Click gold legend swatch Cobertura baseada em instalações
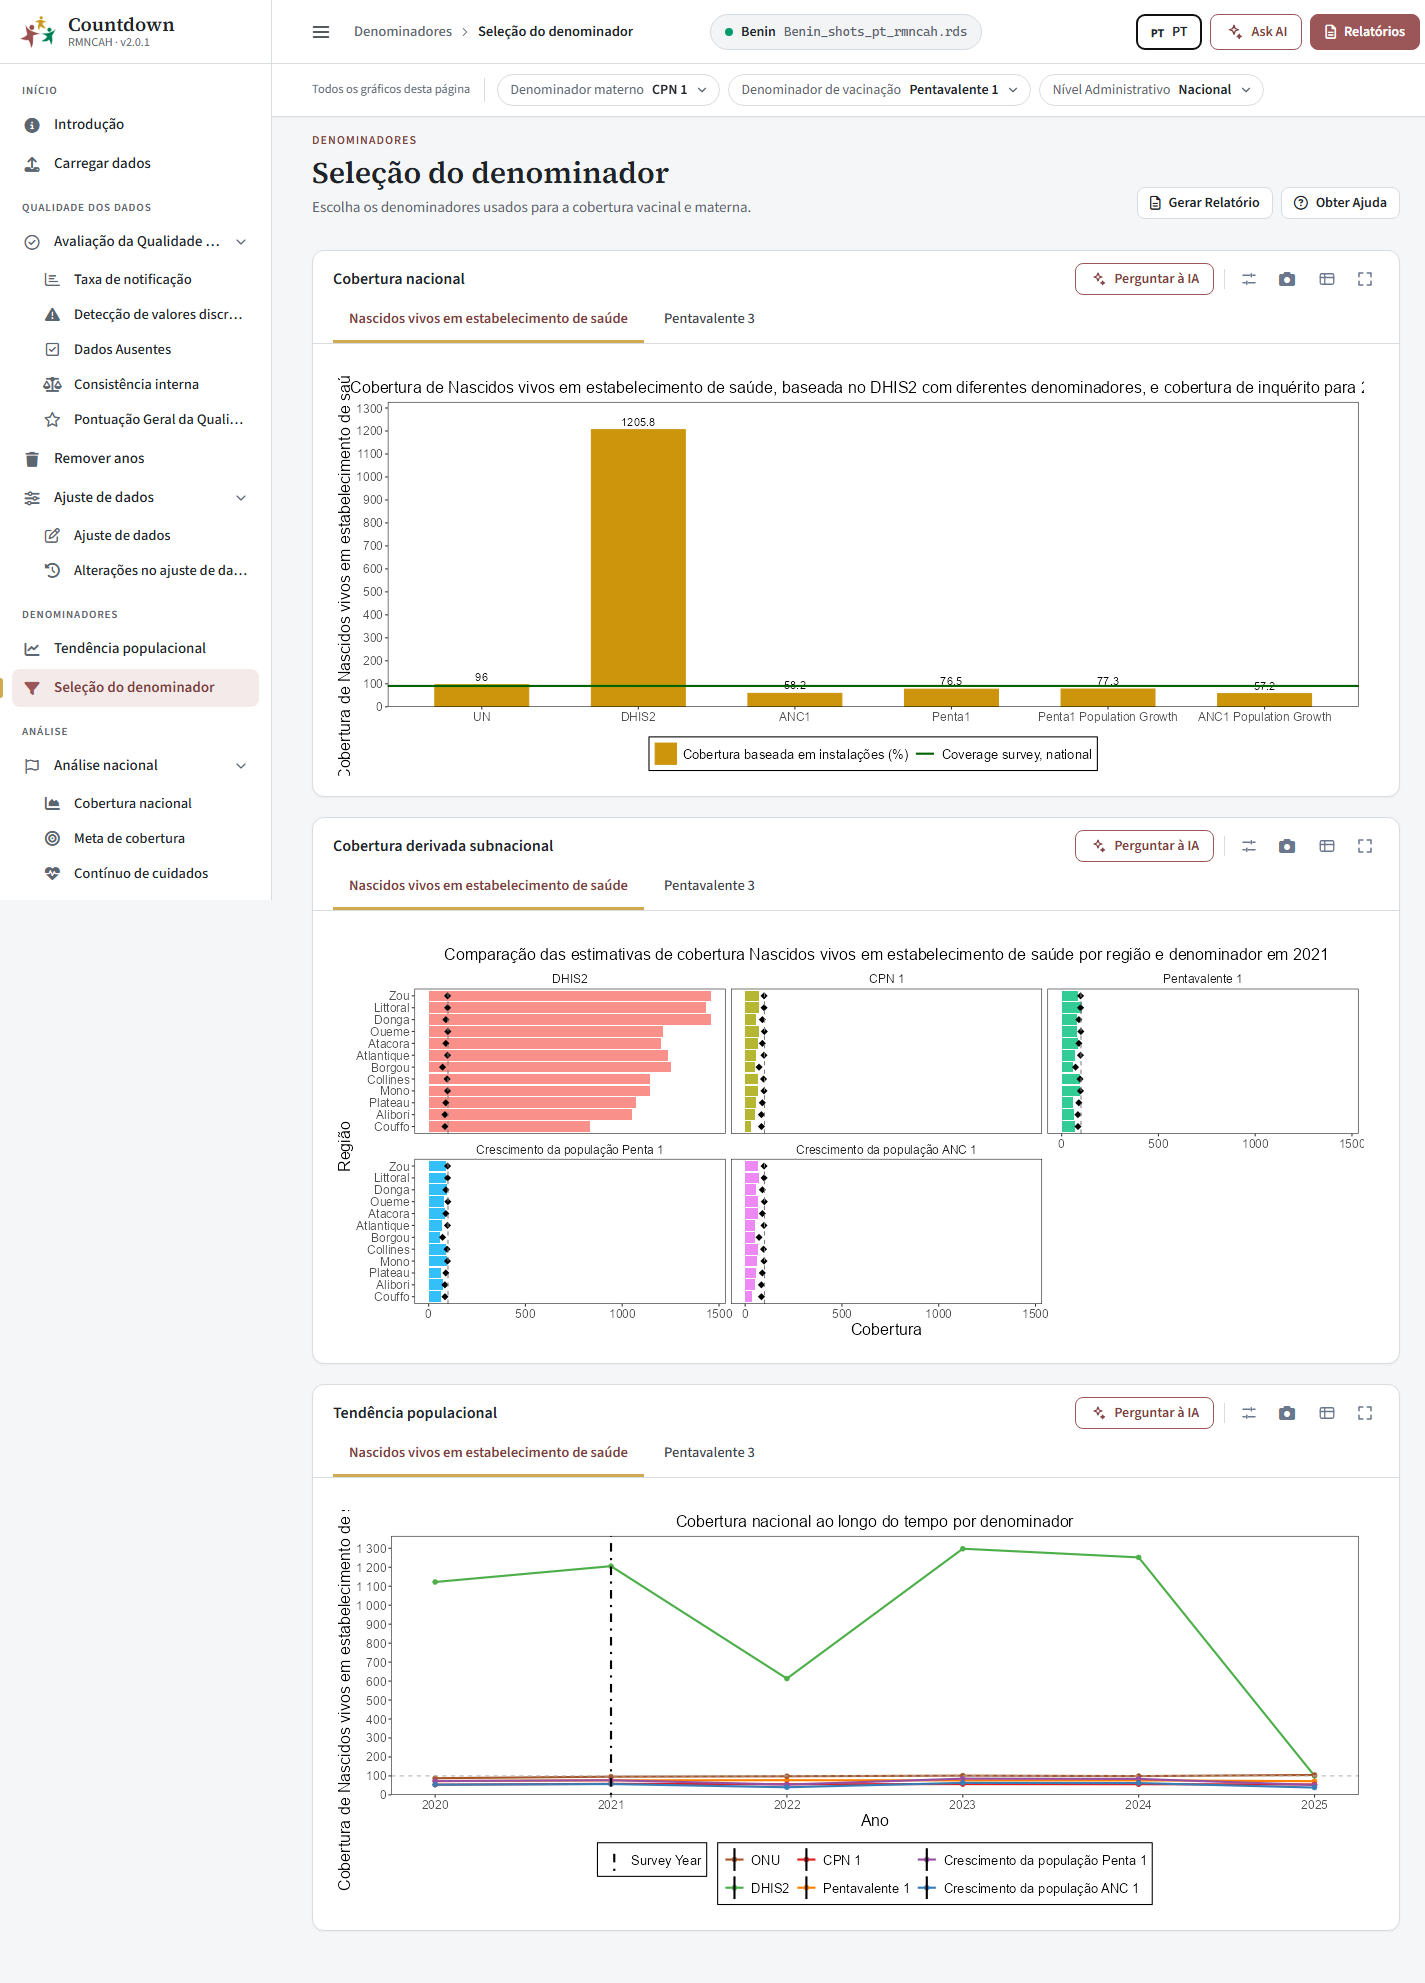The image size is (1425, 1983). coord(665,754)
